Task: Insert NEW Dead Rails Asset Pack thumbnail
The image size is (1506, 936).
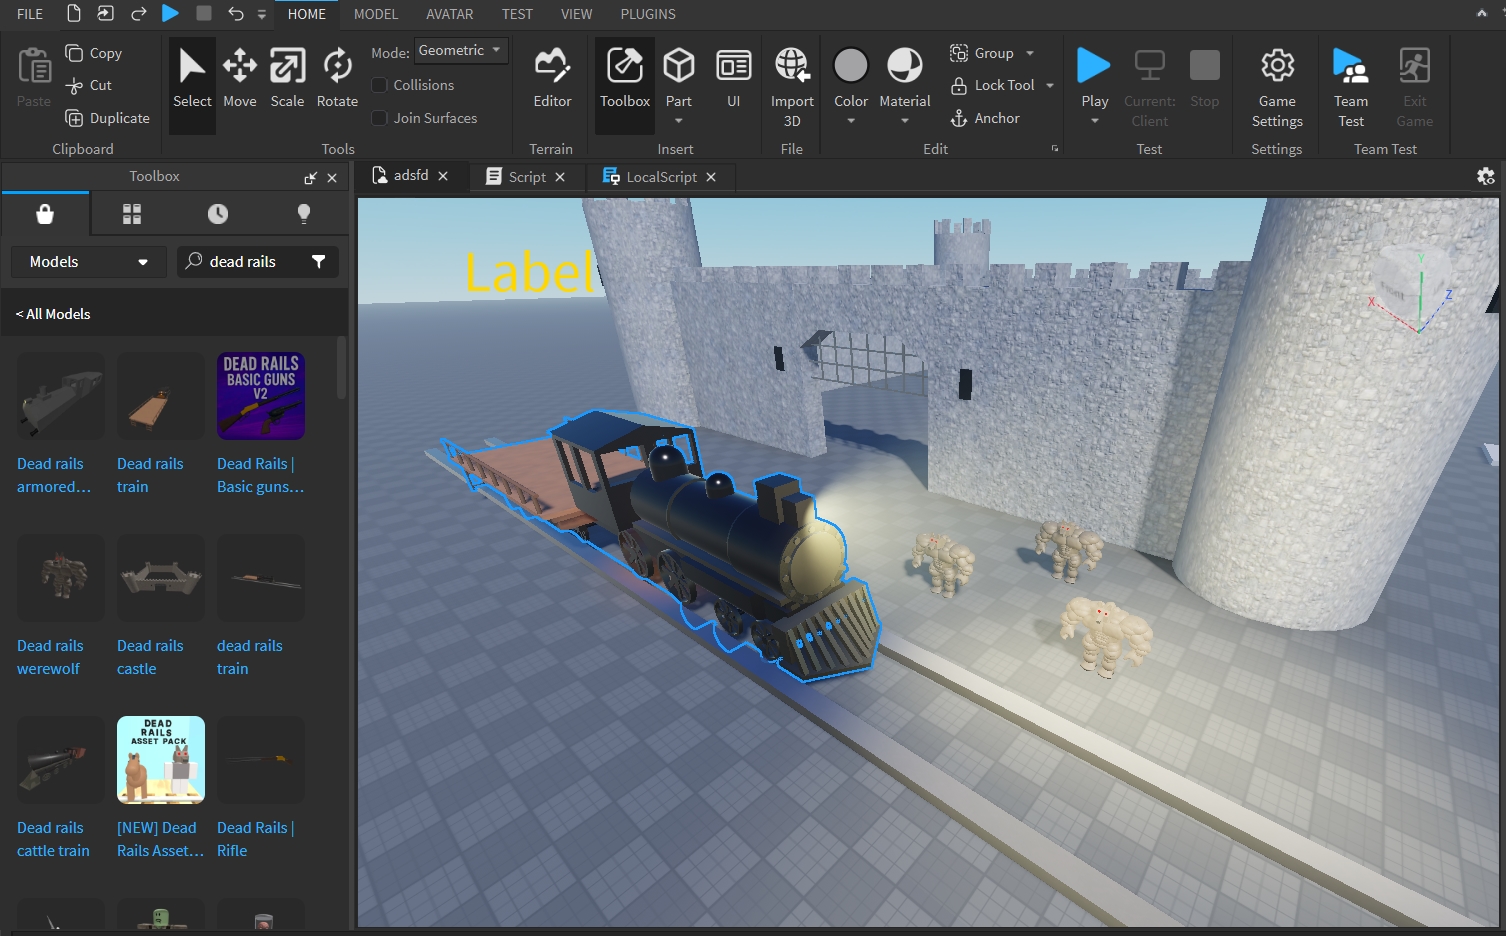Action: pyautogui.click(x=161, y=760)
